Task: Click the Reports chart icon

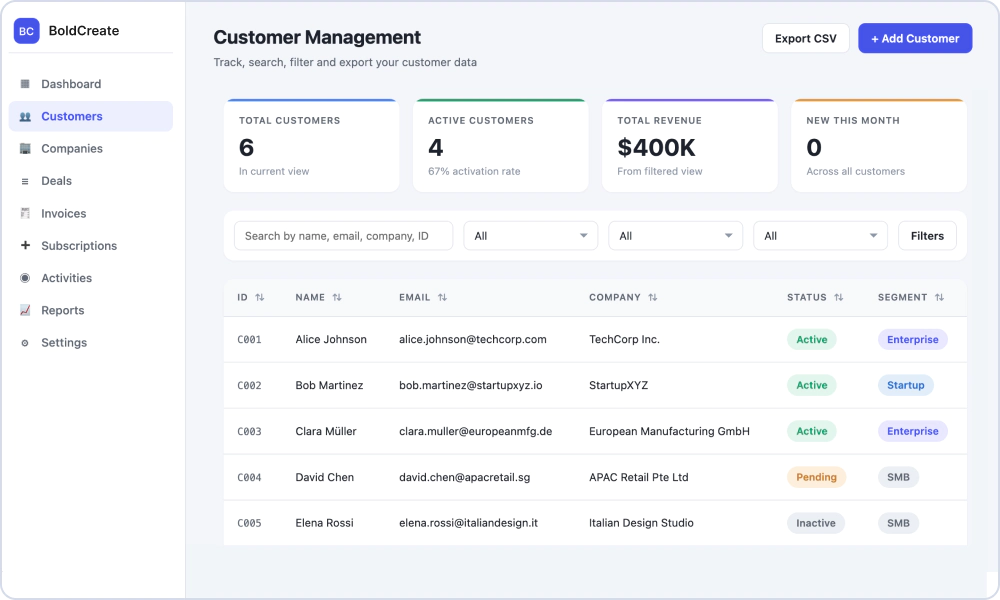Action: (25, 310)
